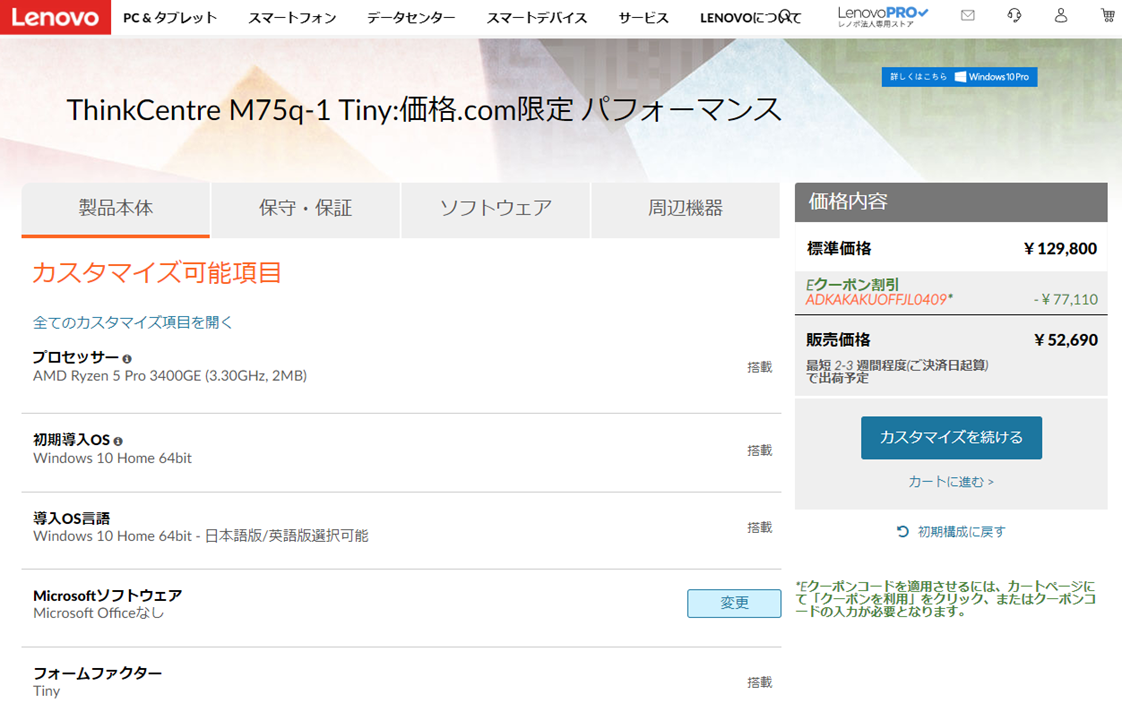Click the ADKAKAKUOFFJL0409 coupon code
This screenshot has height=720, width=1122.
click(879, 300)
